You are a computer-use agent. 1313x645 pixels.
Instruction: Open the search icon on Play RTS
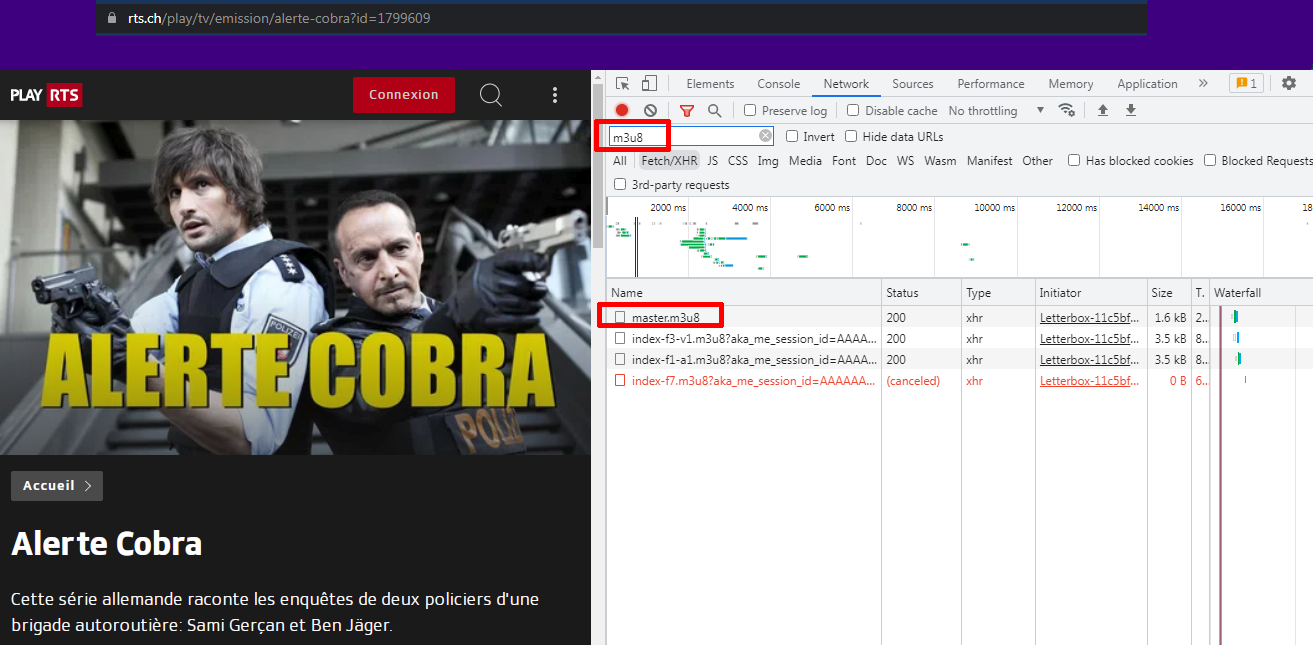pyautogui.click(x=491, y=95)
